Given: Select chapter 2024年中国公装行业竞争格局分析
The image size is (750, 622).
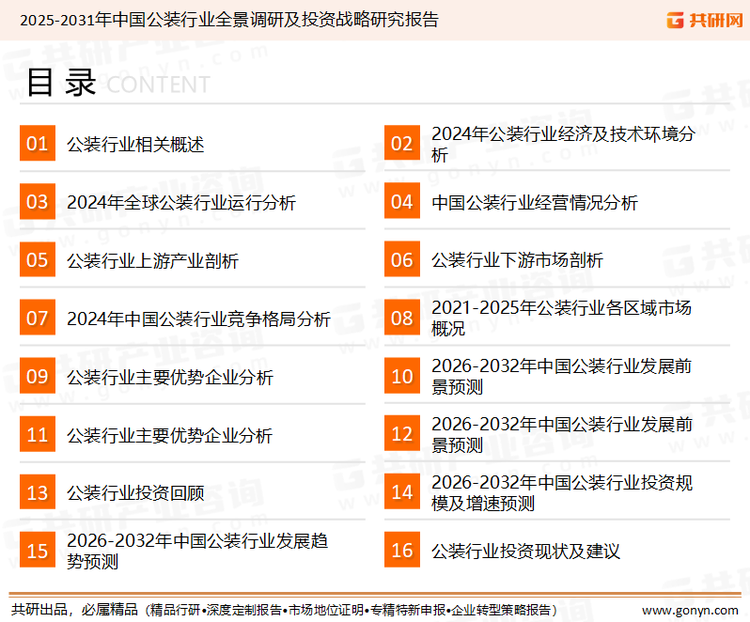Looking at the screenshot, I should 199,319.
